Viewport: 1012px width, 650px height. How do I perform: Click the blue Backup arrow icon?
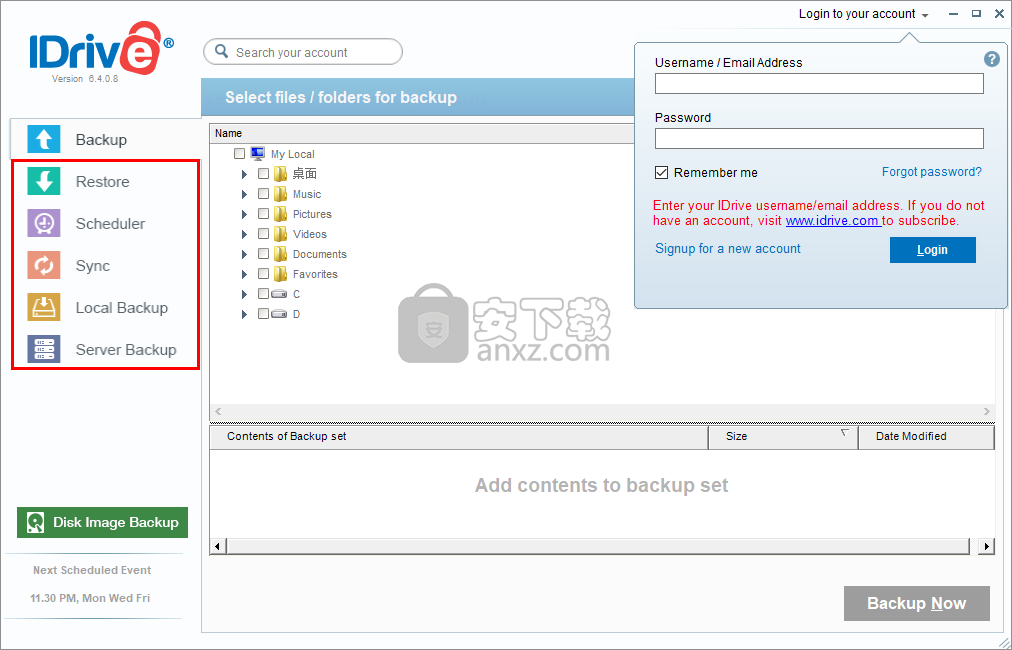point(44,139)
